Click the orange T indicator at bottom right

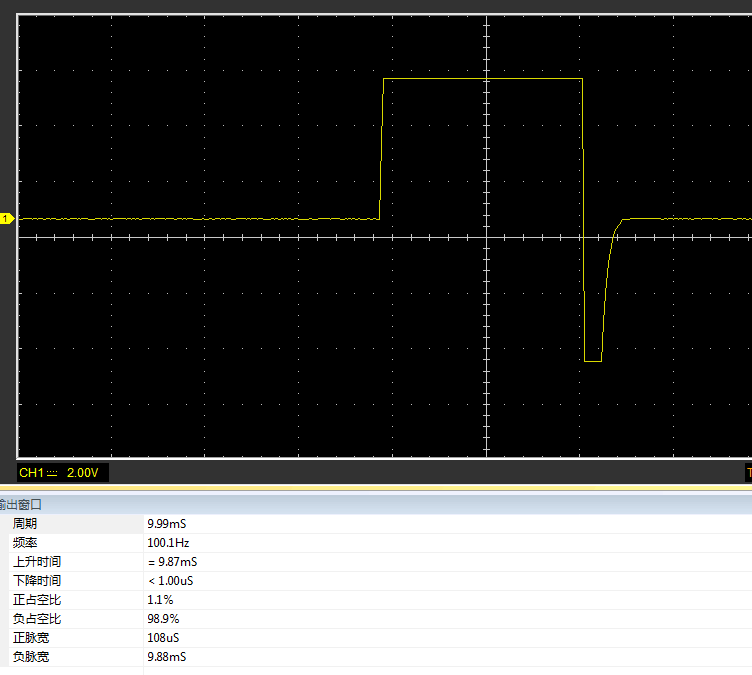(747, 472)
